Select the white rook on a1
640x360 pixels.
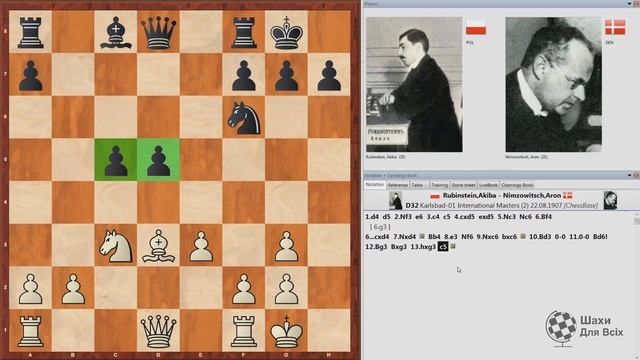31,331
